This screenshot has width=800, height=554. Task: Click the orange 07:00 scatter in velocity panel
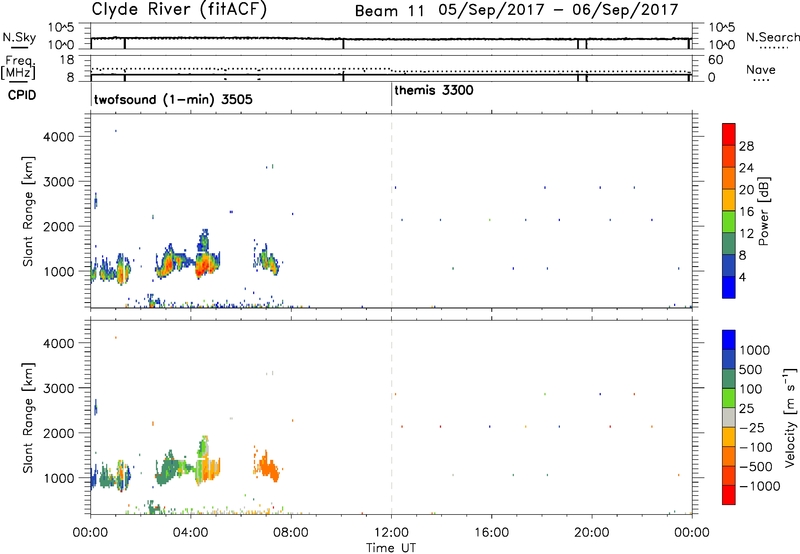click(266, 465)
